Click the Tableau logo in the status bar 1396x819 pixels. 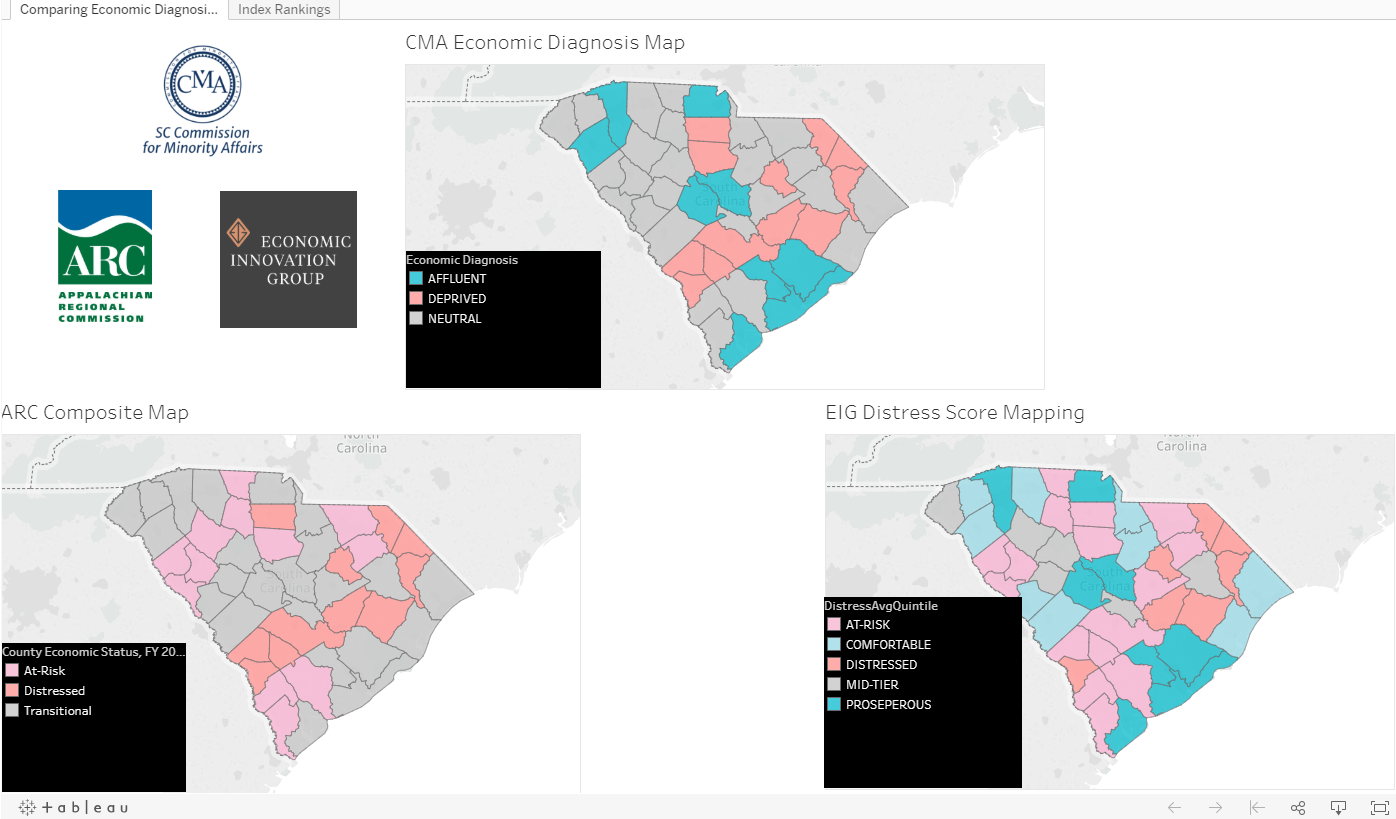click(75, 807)
